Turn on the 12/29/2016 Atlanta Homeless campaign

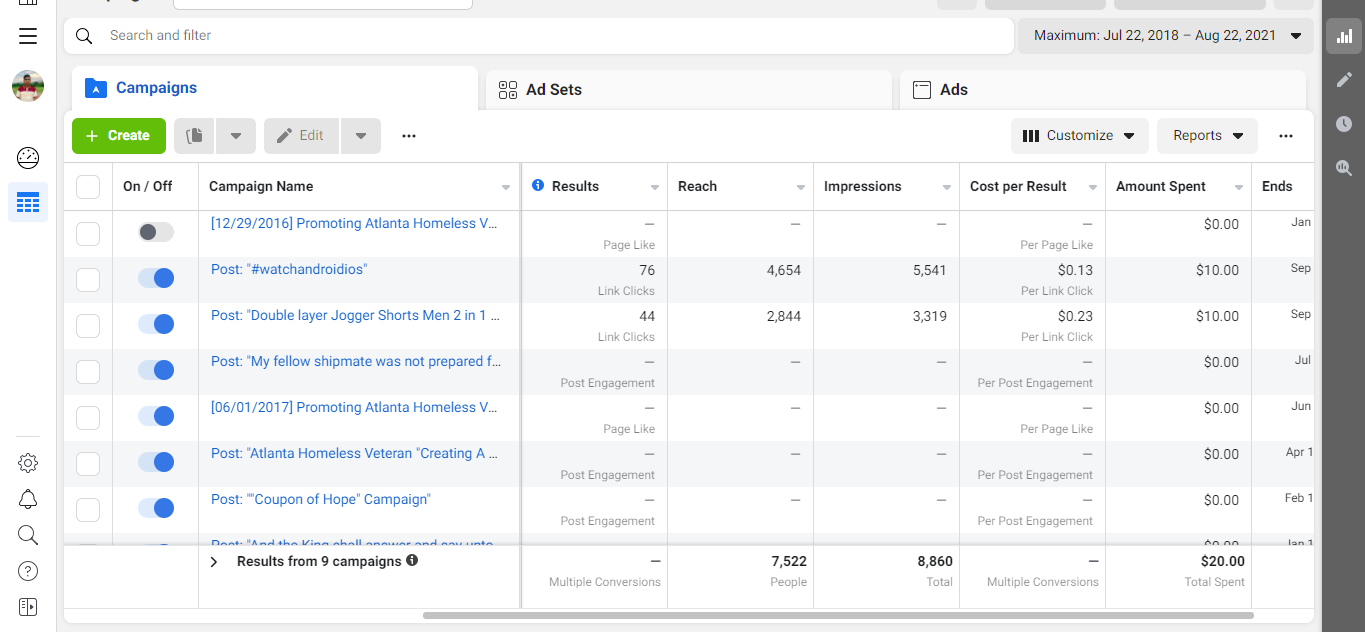(x=156, y=232)
